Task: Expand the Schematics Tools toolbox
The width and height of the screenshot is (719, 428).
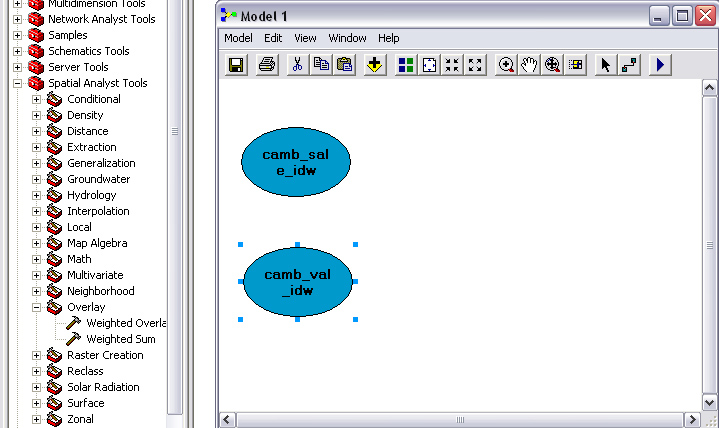Action: click(x=17, y=51)
